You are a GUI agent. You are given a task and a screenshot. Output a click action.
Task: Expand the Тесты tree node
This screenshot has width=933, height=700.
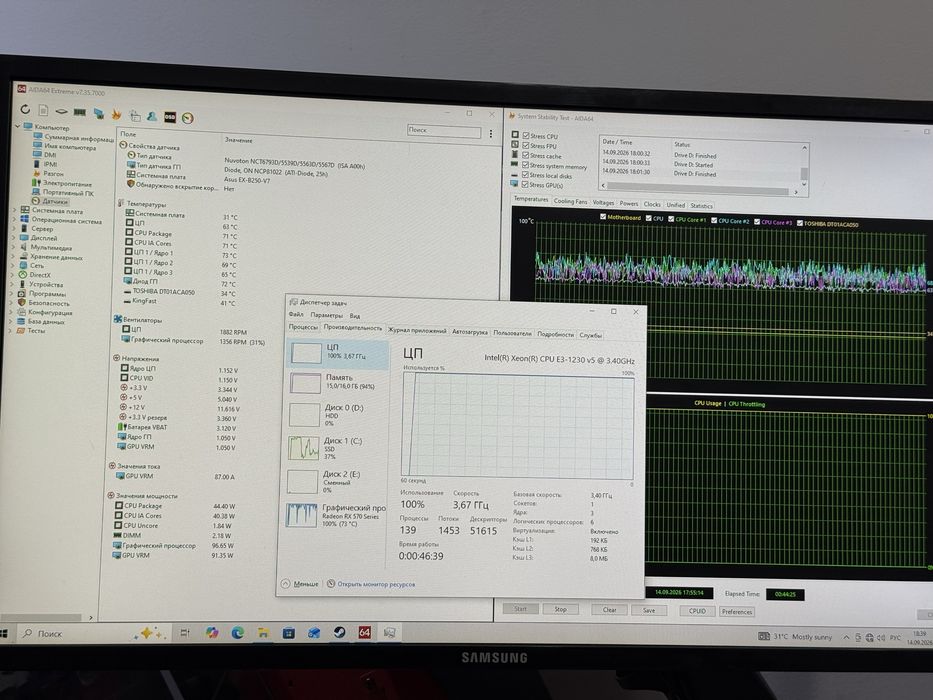[x=12, y=330]
